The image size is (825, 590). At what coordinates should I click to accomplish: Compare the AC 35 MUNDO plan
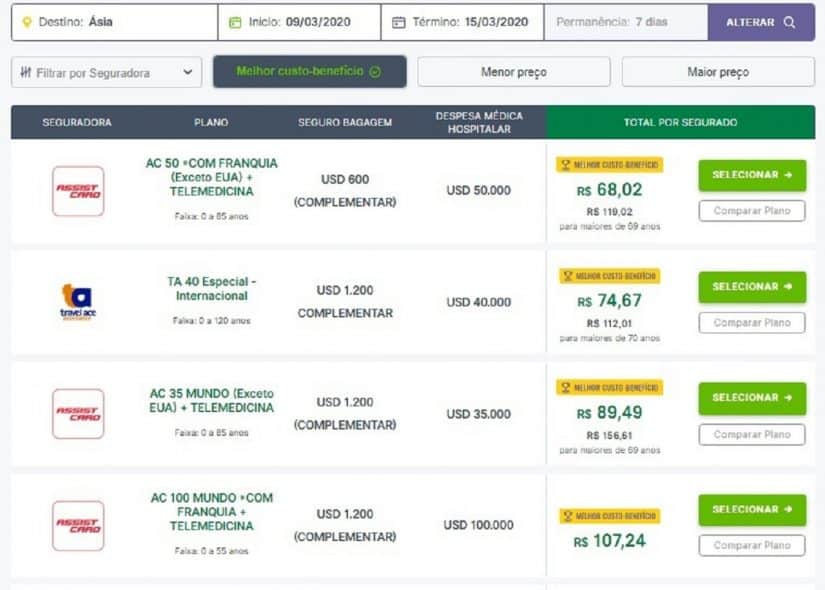[752, 435]
